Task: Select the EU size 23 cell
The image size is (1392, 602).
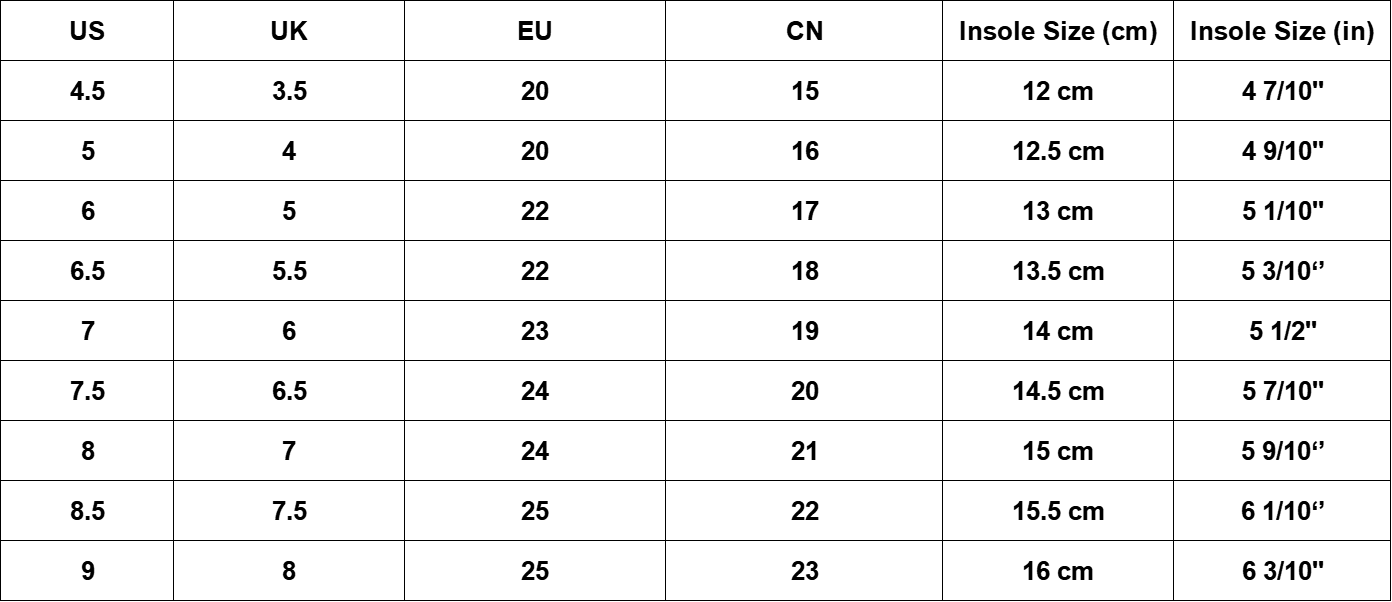Action: click(x=535, y=331)
